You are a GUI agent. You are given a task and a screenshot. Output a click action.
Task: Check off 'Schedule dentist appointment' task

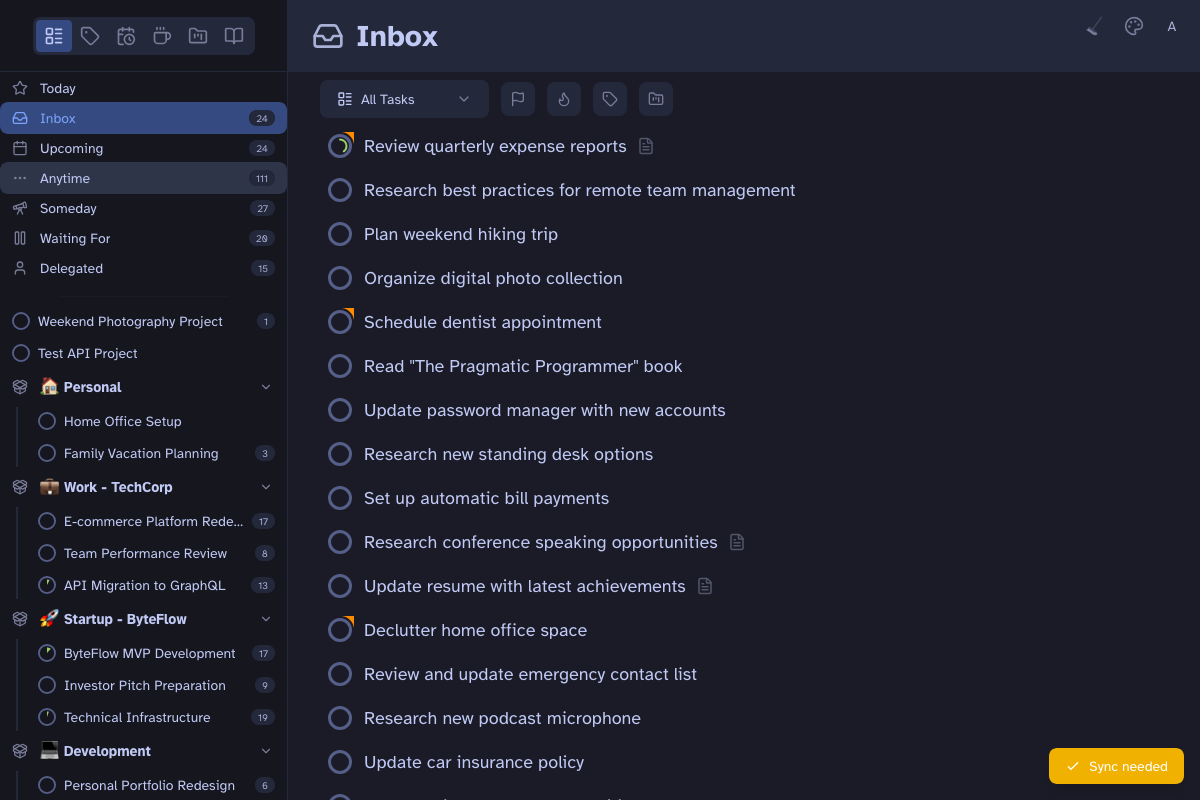click(340, 322)
